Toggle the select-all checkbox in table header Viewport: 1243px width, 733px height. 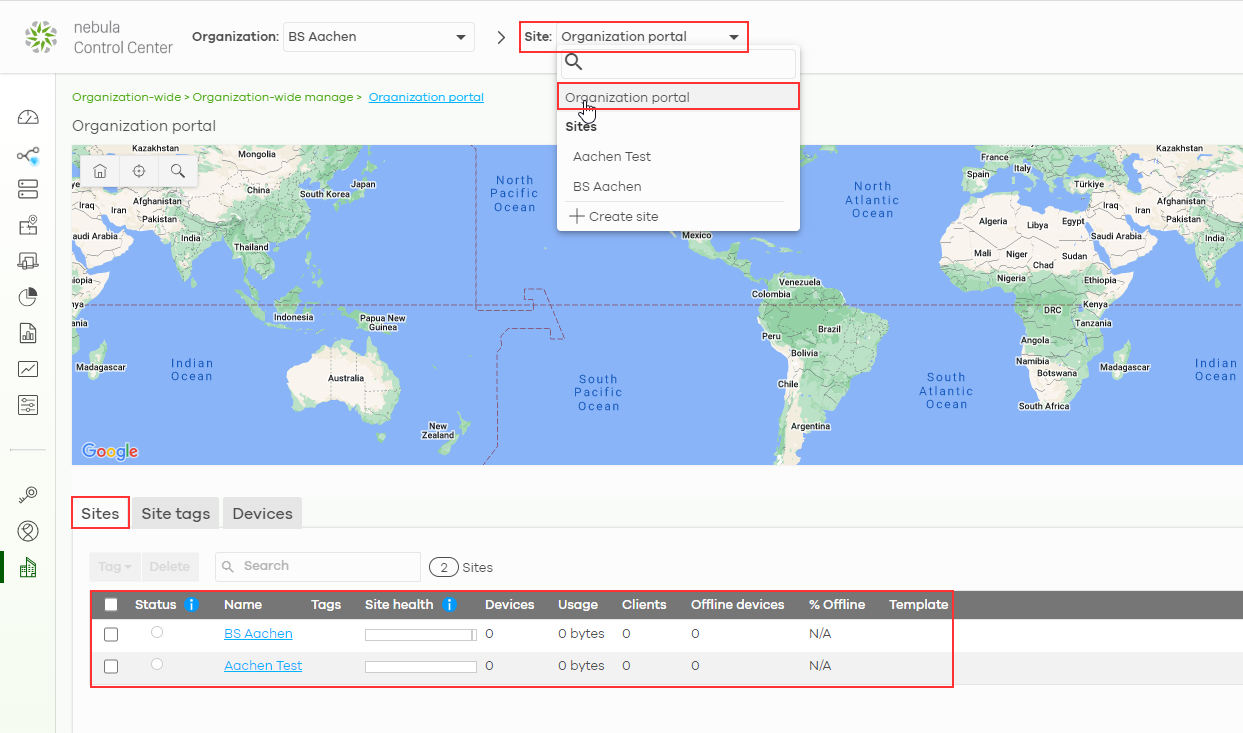(111, 605)
